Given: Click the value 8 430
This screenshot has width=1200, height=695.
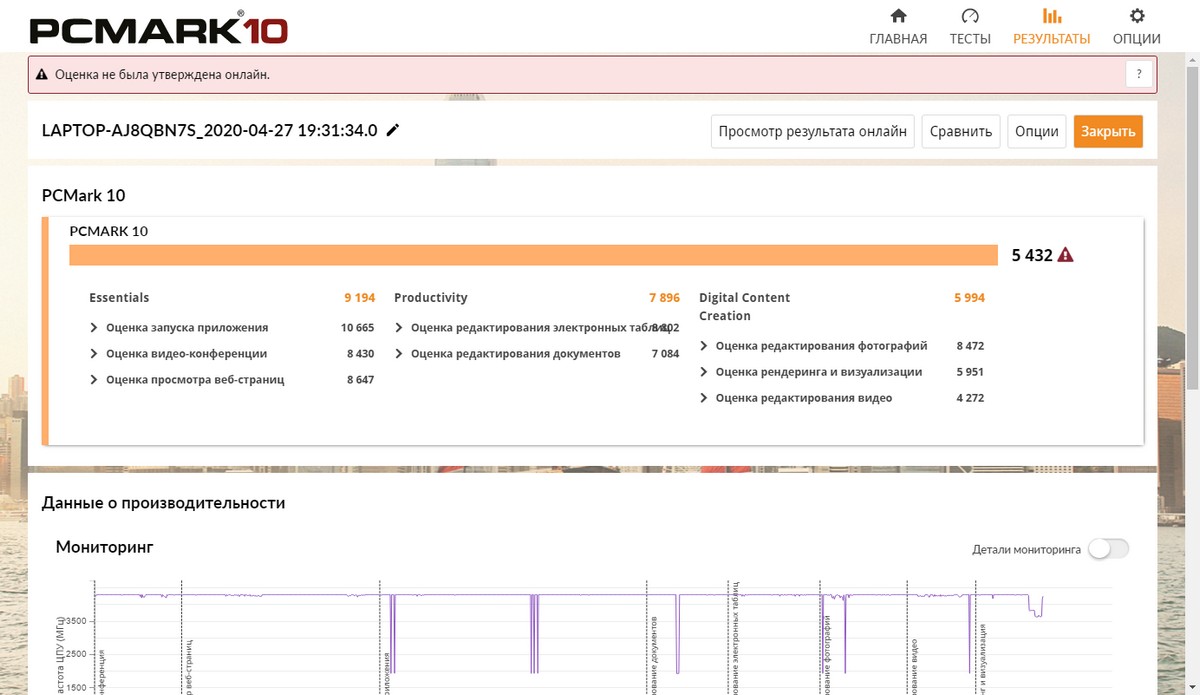Looking at the screenshot, I should click(360, 354).
